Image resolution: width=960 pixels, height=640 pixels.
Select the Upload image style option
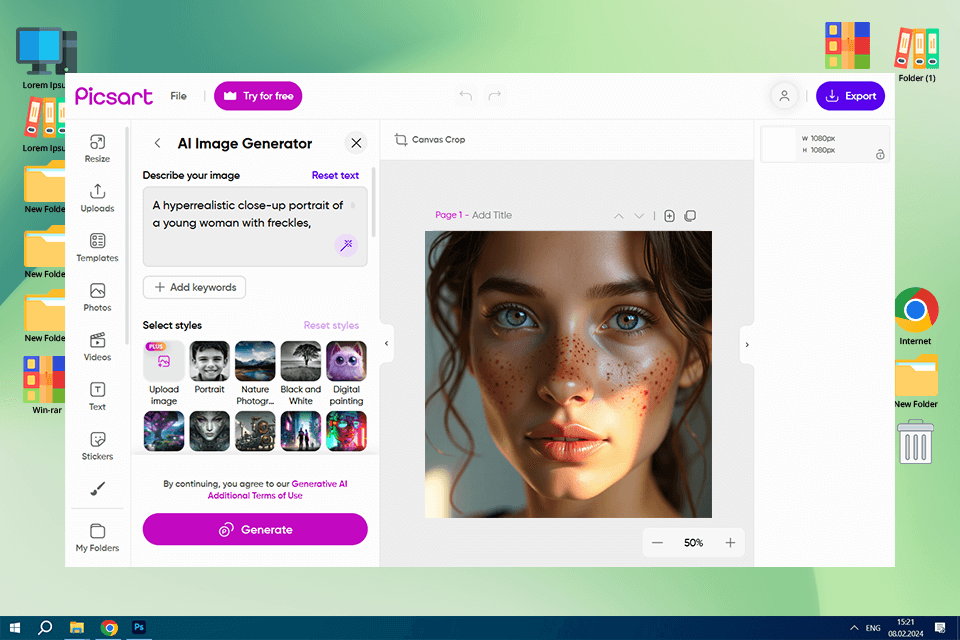[163, 374]
